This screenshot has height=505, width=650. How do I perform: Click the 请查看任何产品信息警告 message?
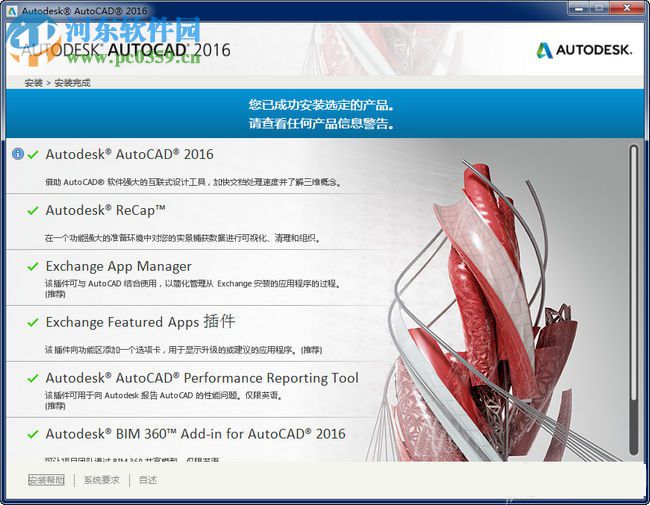pos(321,123)
